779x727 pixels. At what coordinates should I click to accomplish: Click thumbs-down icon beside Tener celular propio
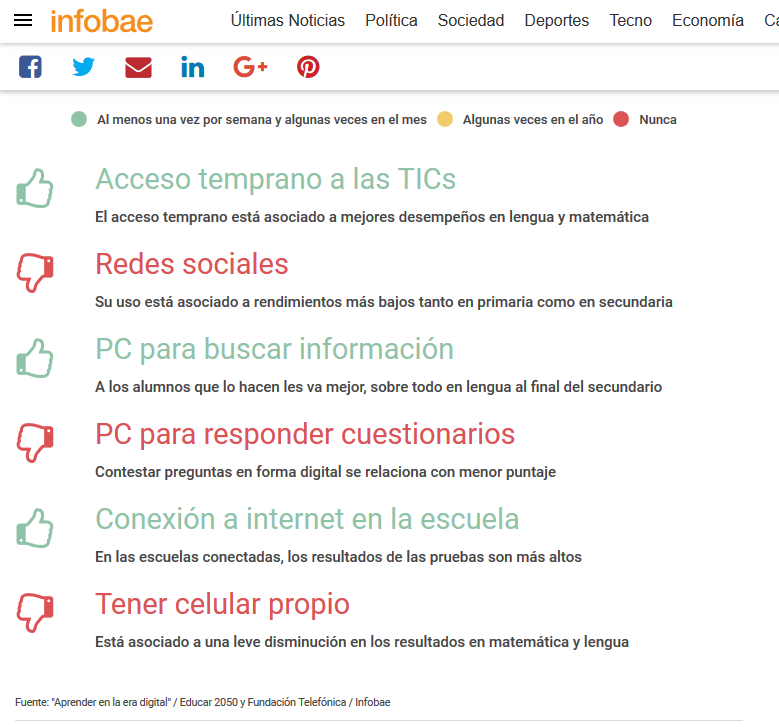35,613
